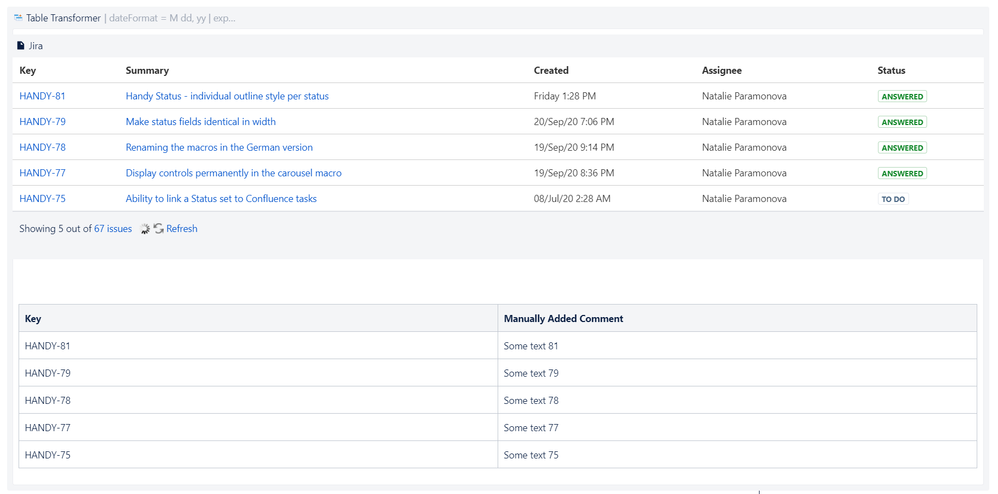Open the 67 issues link

pos(113,229)
